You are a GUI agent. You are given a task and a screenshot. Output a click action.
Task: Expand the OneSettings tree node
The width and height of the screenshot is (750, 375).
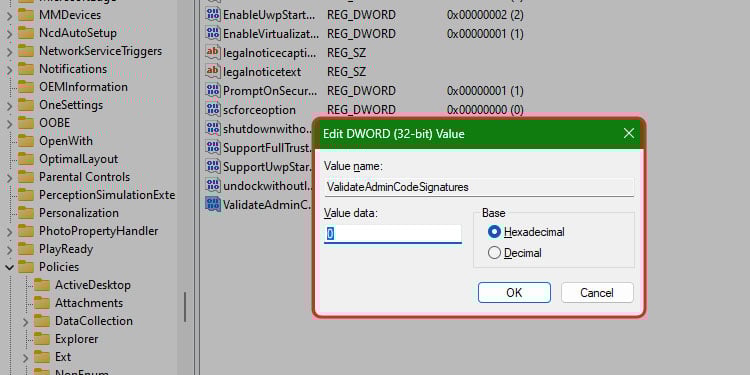(10, 105)
